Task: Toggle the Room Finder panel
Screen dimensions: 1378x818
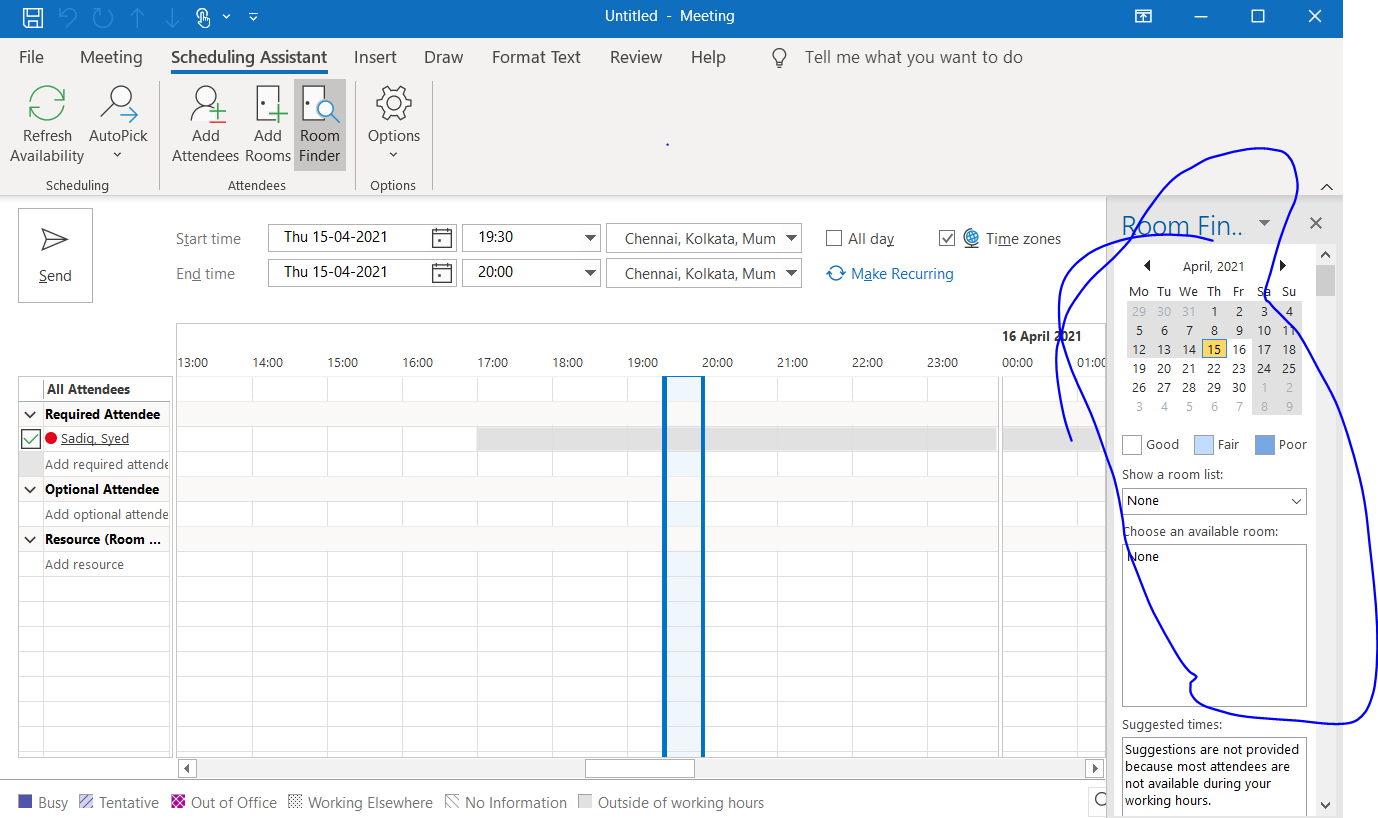Action: coord(319,120)
